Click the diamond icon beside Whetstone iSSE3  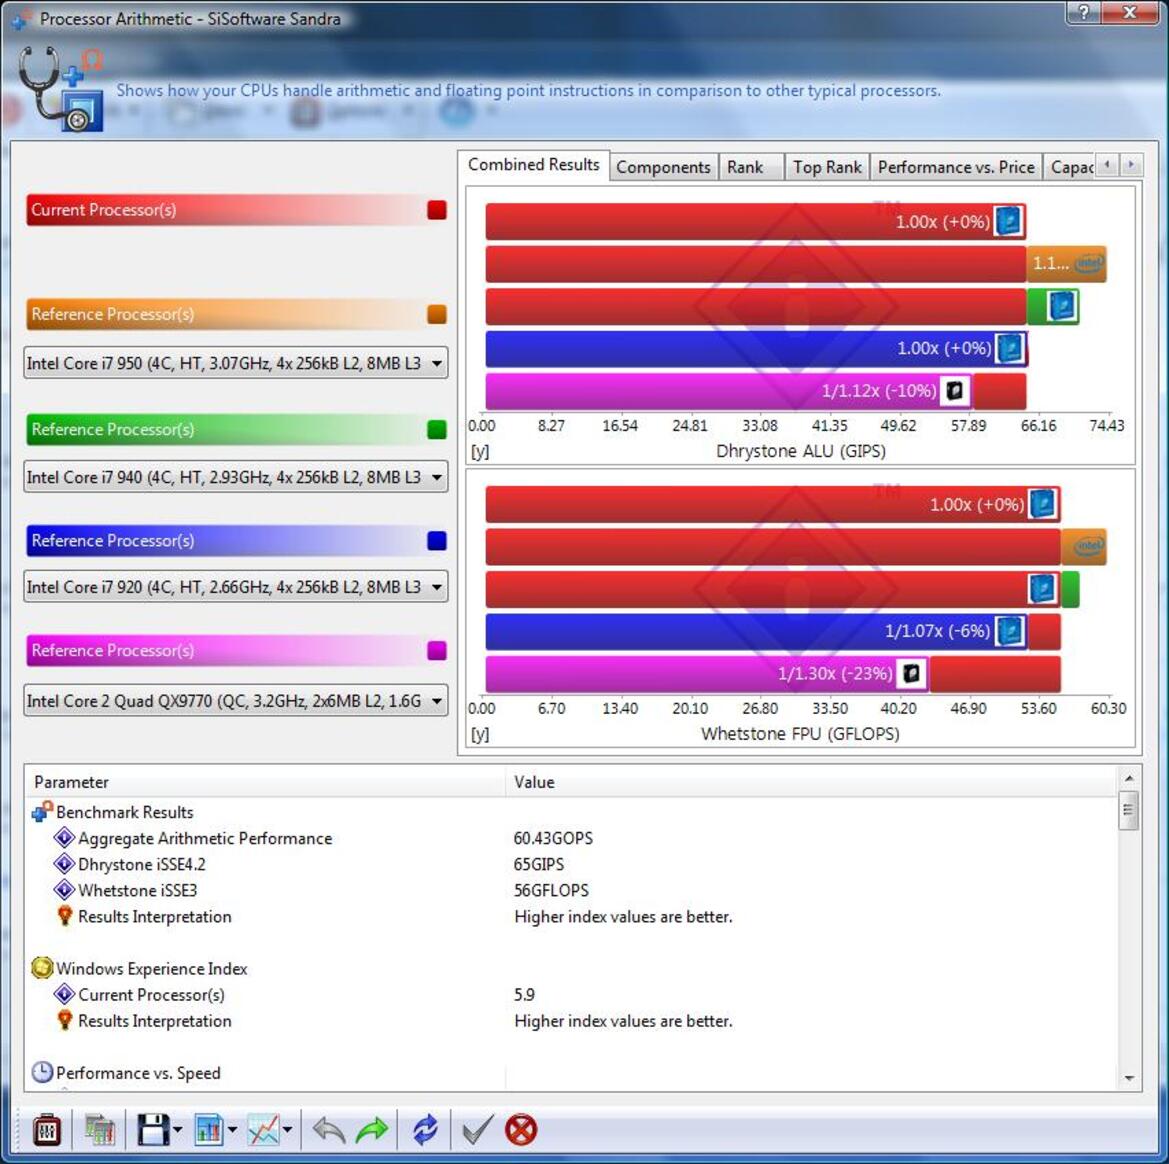(x=64, y=890)
